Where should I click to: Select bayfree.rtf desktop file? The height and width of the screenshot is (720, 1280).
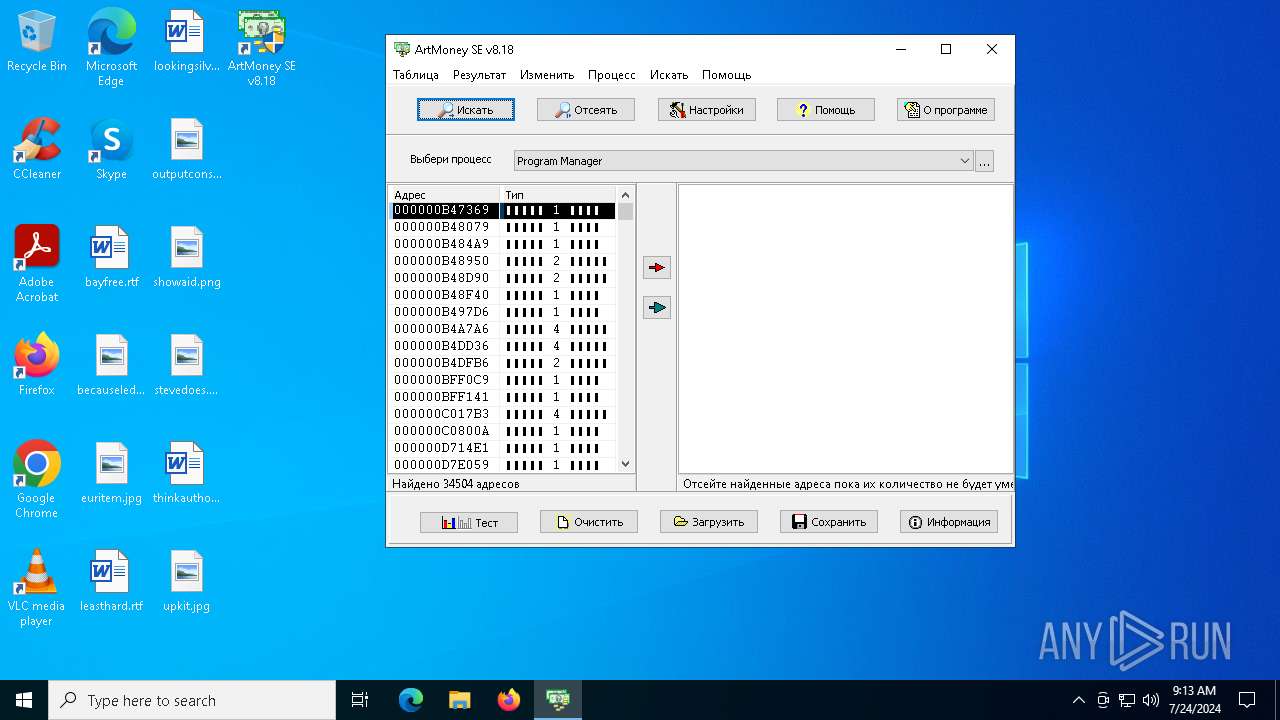(x=111, y=258)
